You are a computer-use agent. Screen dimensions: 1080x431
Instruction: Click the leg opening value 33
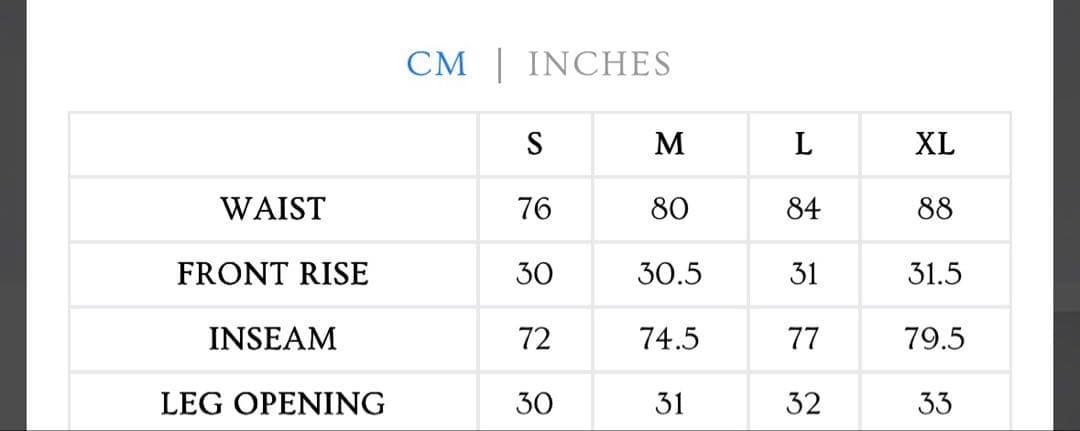click(935, 403)
